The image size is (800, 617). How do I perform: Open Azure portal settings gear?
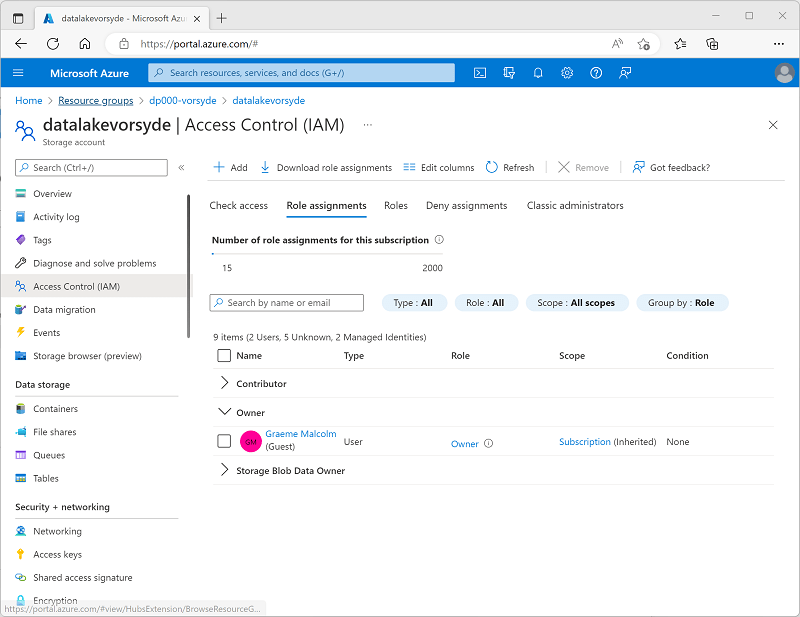(x=567, y=72)
